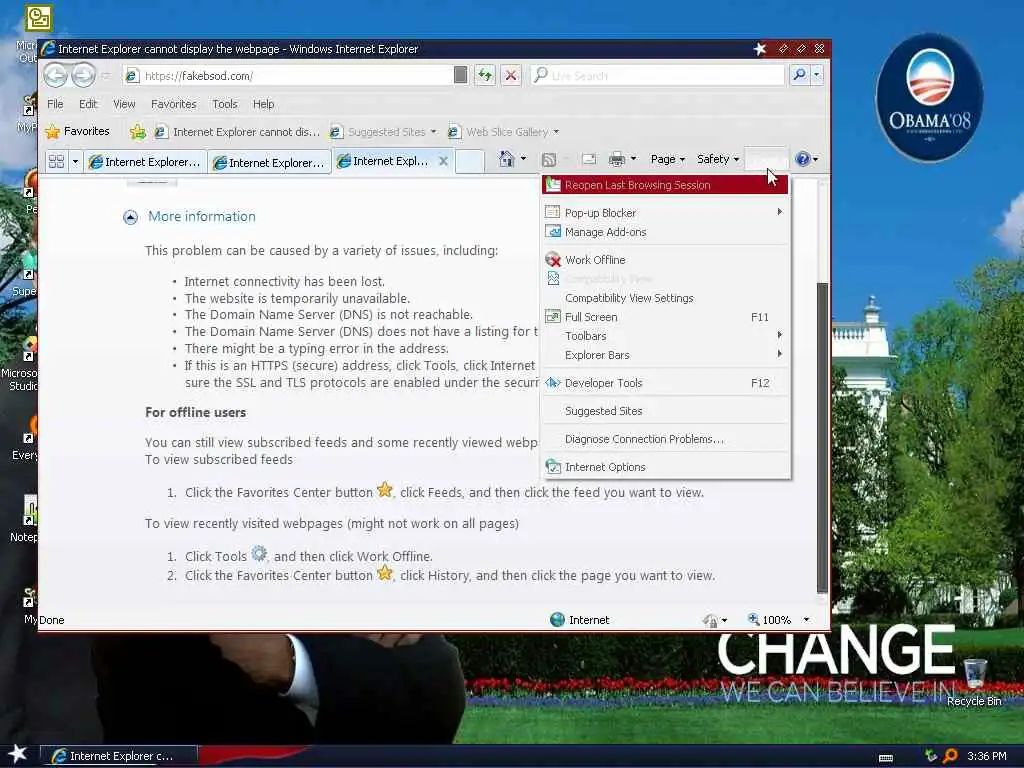1024x768 pixels.
Task: Open the Page dropdown menu
Action: tap(667, 159)
